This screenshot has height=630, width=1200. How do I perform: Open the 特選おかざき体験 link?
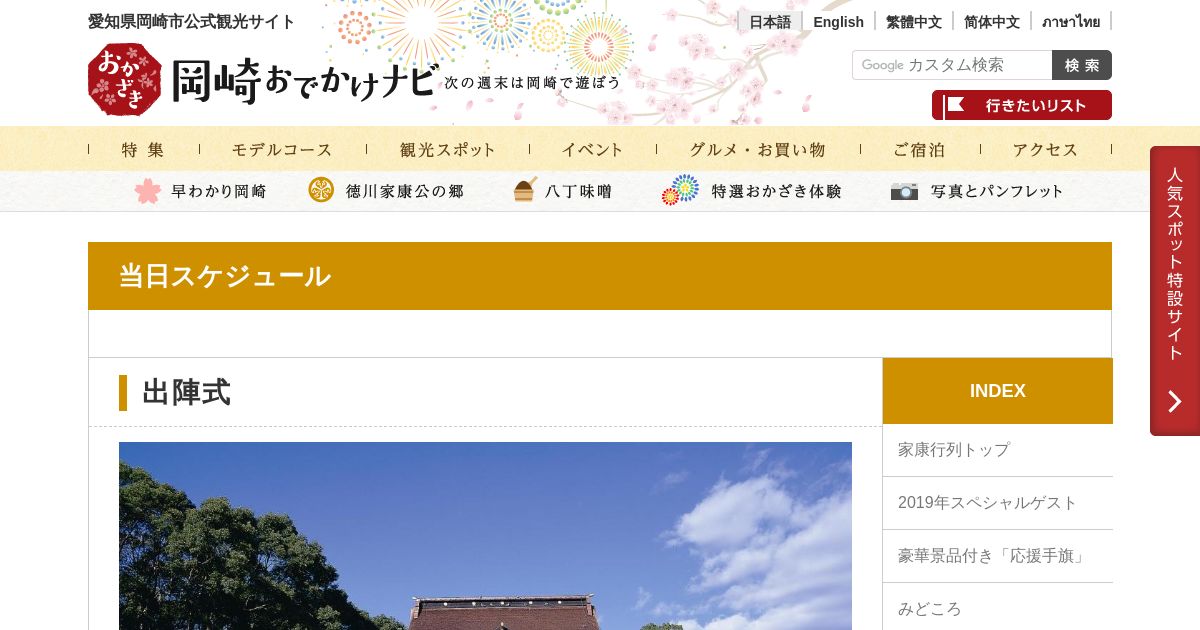[x=777, y=191]
